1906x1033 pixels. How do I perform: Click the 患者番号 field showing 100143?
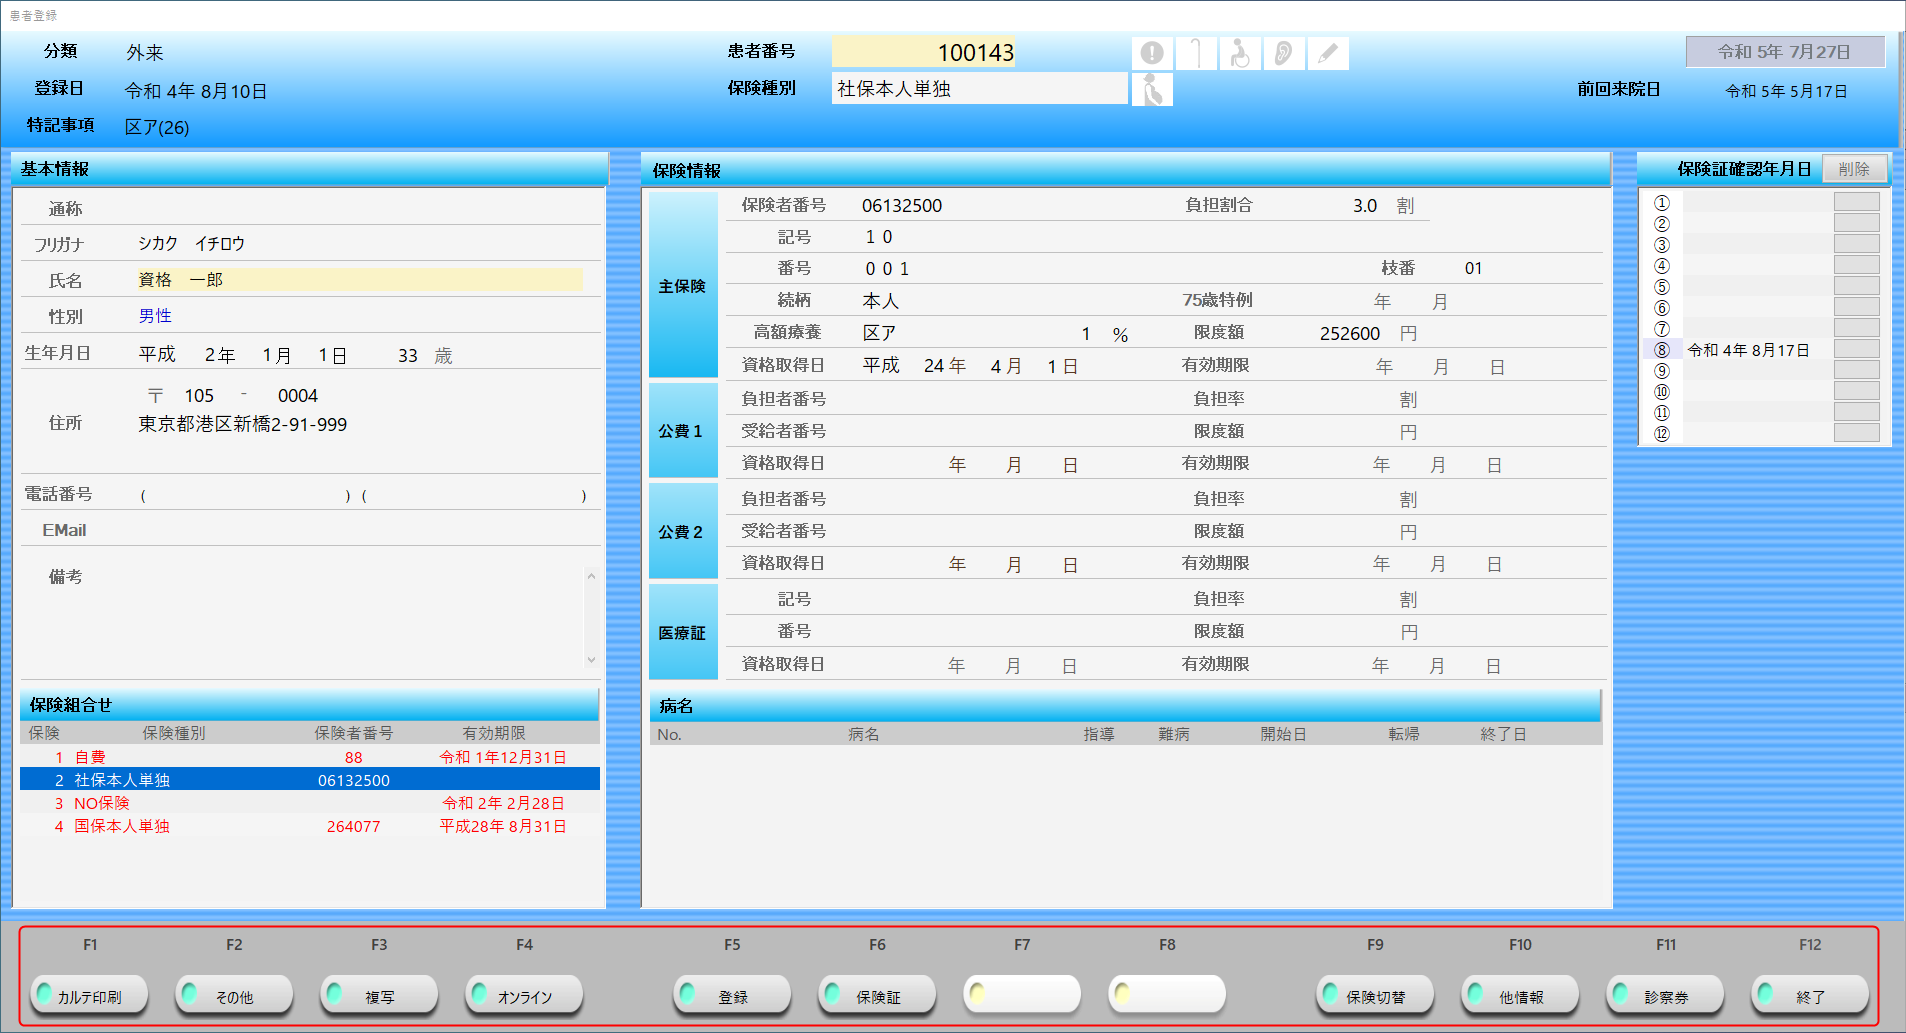(x=923, y=53)
